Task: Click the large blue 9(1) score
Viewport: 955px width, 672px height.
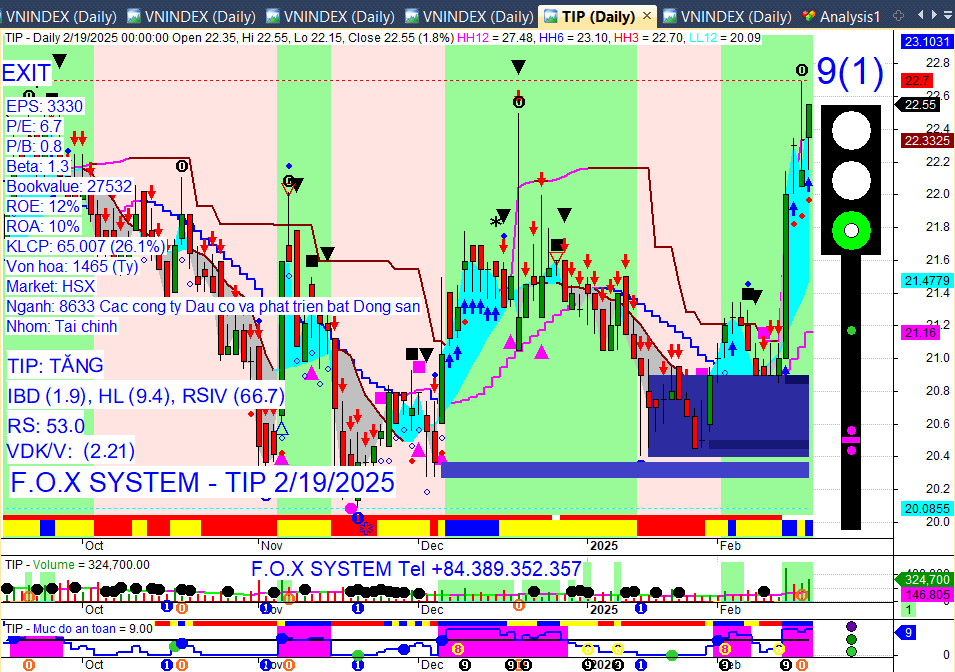Action: click(850, 71)
